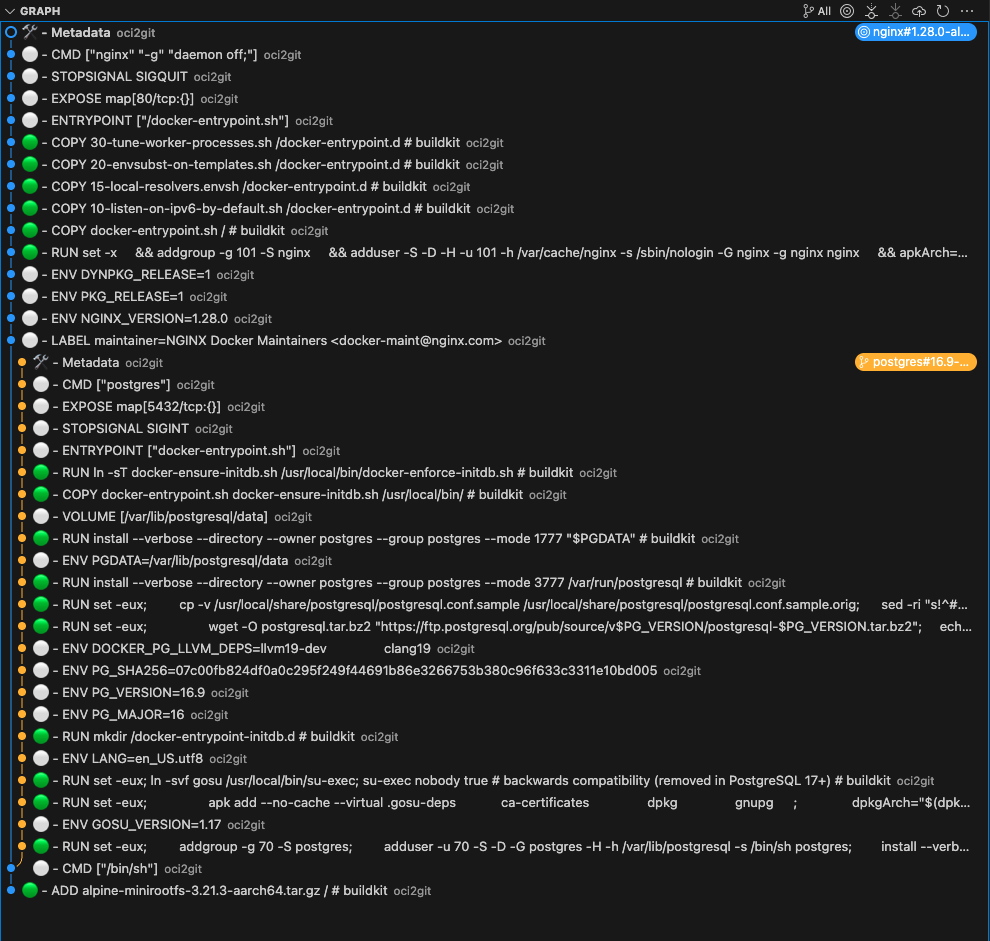The height and width of the screenshot is (941, 990).
Task: Click the tools emoji on nginx Metadata row
Action: (30, 32)
